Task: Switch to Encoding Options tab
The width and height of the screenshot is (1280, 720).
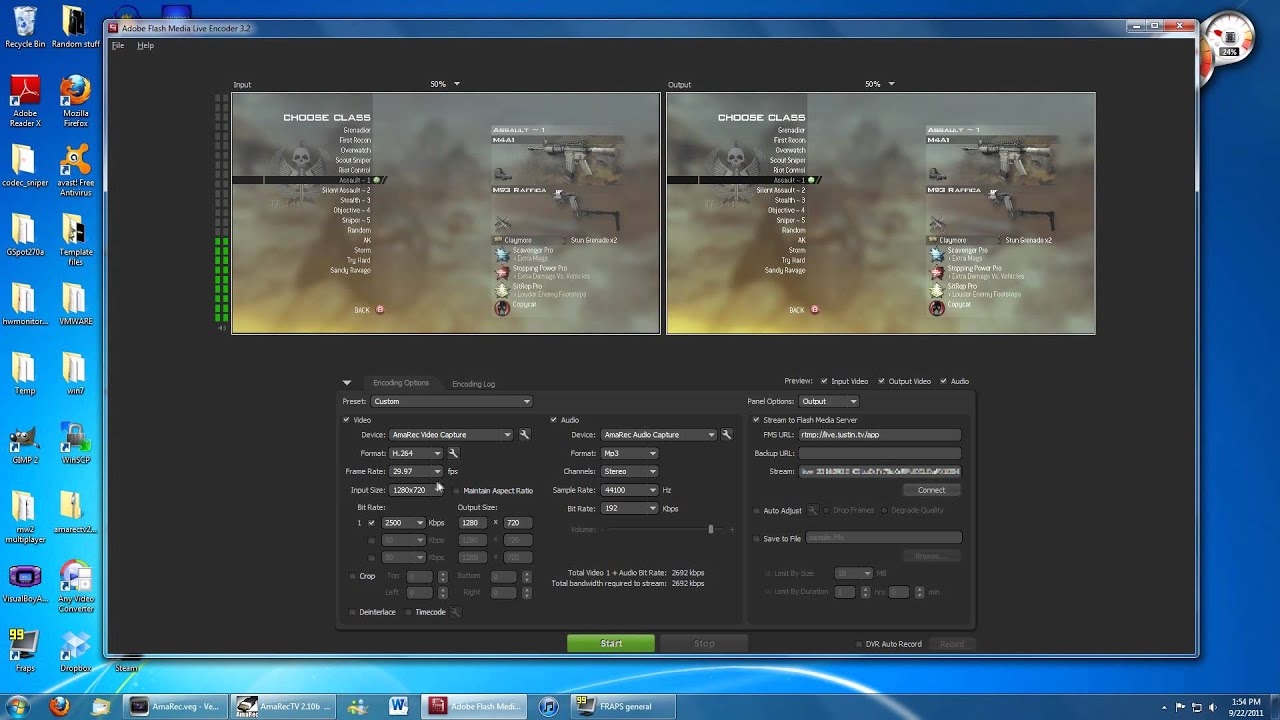Action: point(401,383)
